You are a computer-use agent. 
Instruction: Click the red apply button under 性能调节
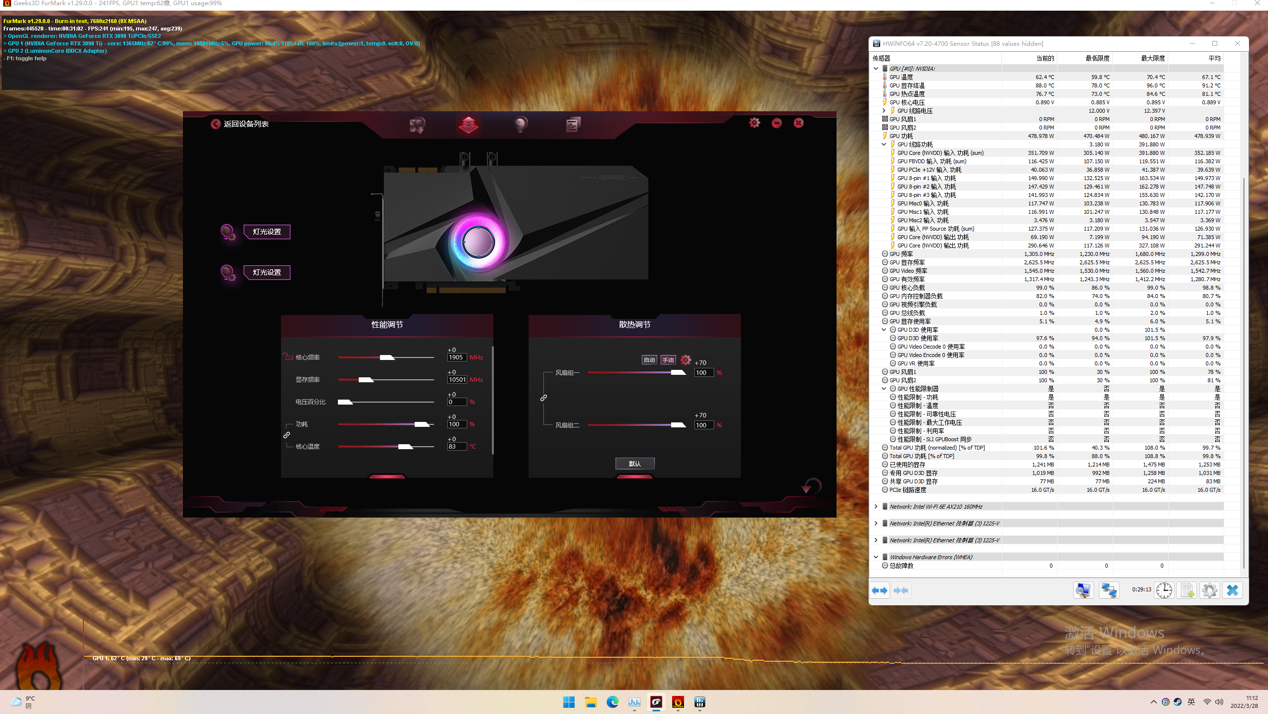[x=387, y=476]
